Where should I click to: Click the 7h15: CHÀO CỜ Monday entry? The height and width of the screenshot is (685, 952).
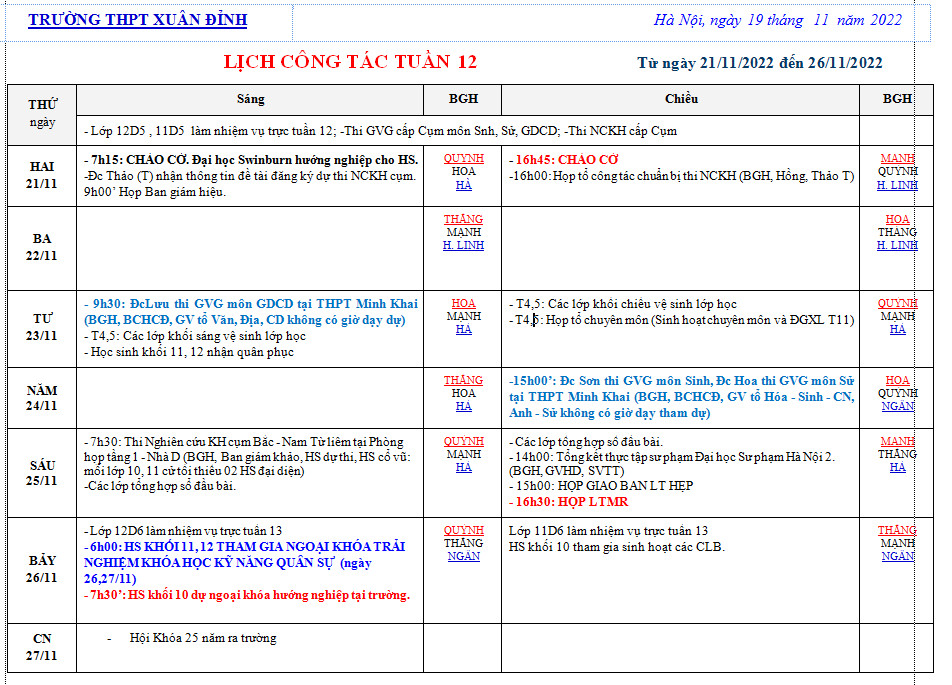251,160
